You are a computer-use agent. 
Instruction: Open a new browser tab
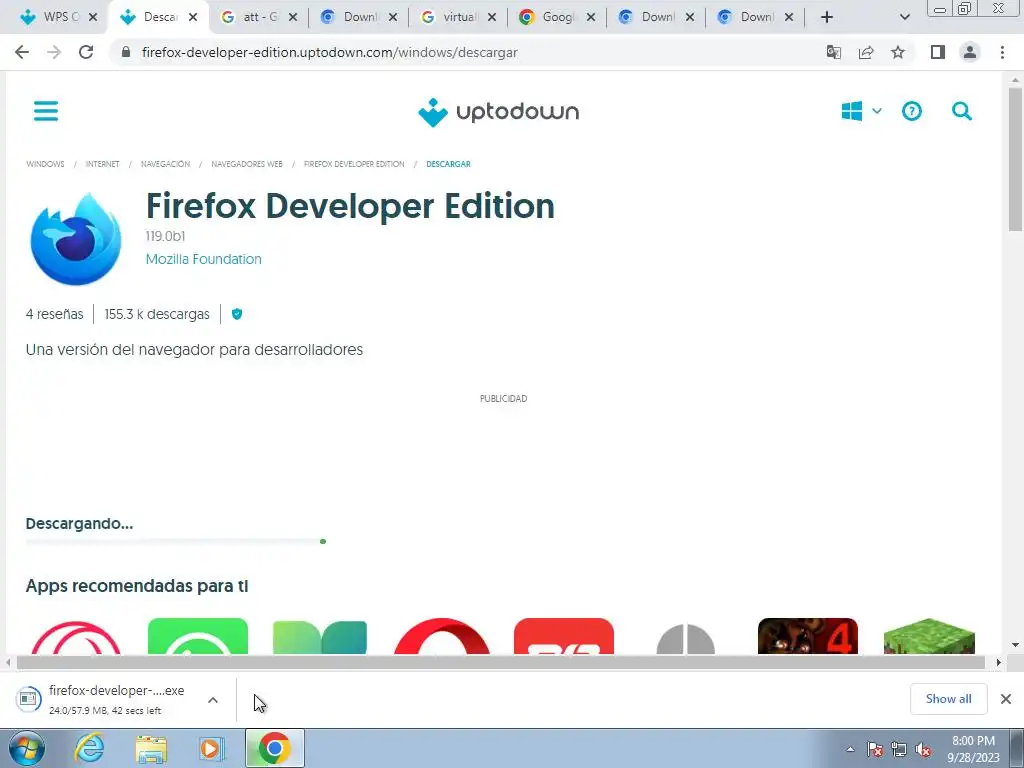coord(827,17)
